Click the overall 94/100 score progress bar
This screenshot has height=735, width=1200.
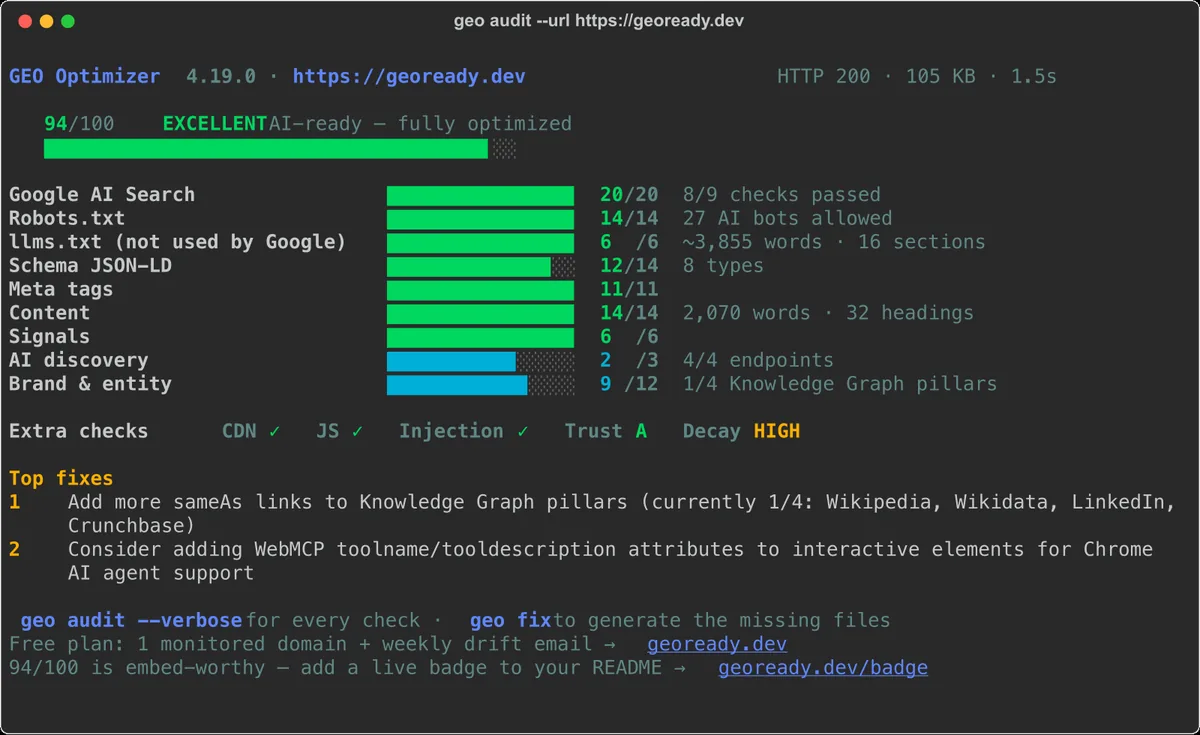pyautogui.click(x=280, y=149)
